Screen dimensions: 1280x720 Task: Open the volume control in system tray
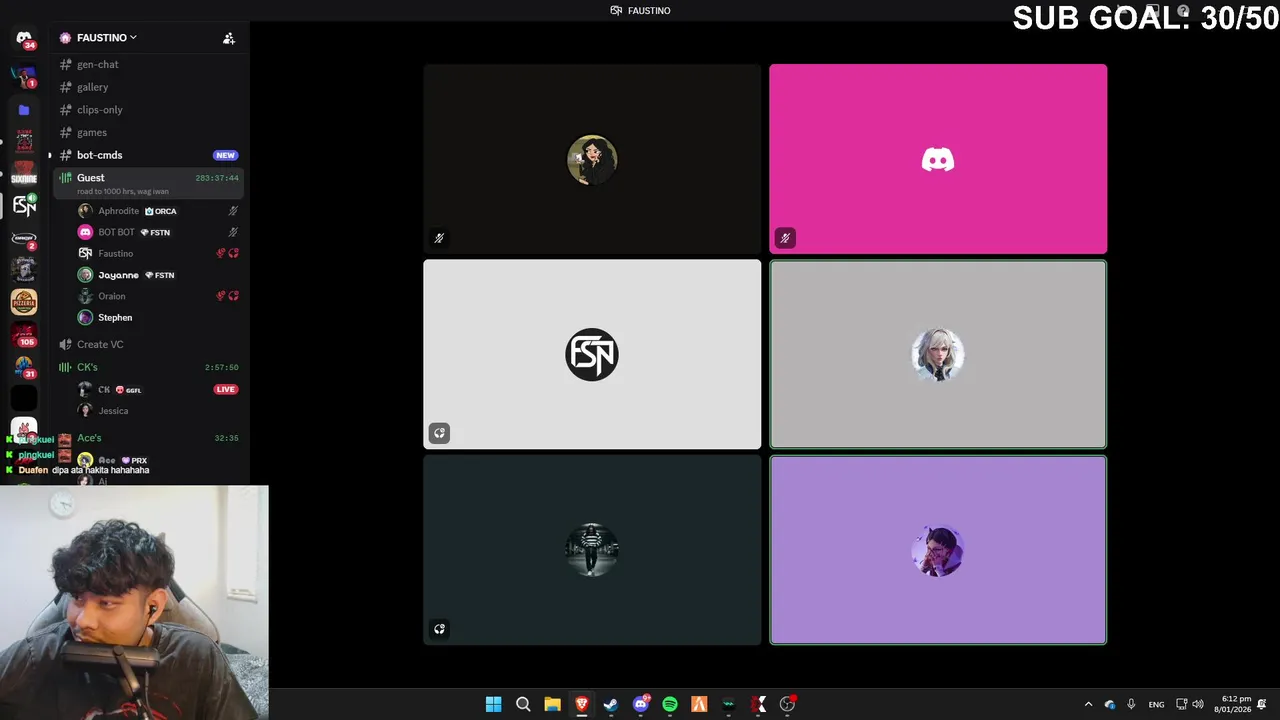1198,704
